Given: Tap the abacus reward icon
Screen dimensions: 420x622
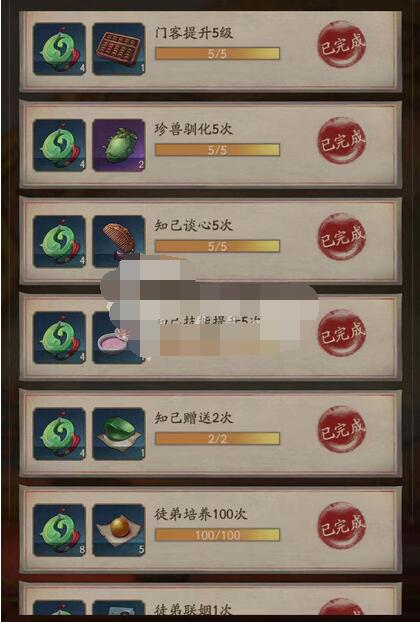Looking at the screenshot, I should click(119, 49).
